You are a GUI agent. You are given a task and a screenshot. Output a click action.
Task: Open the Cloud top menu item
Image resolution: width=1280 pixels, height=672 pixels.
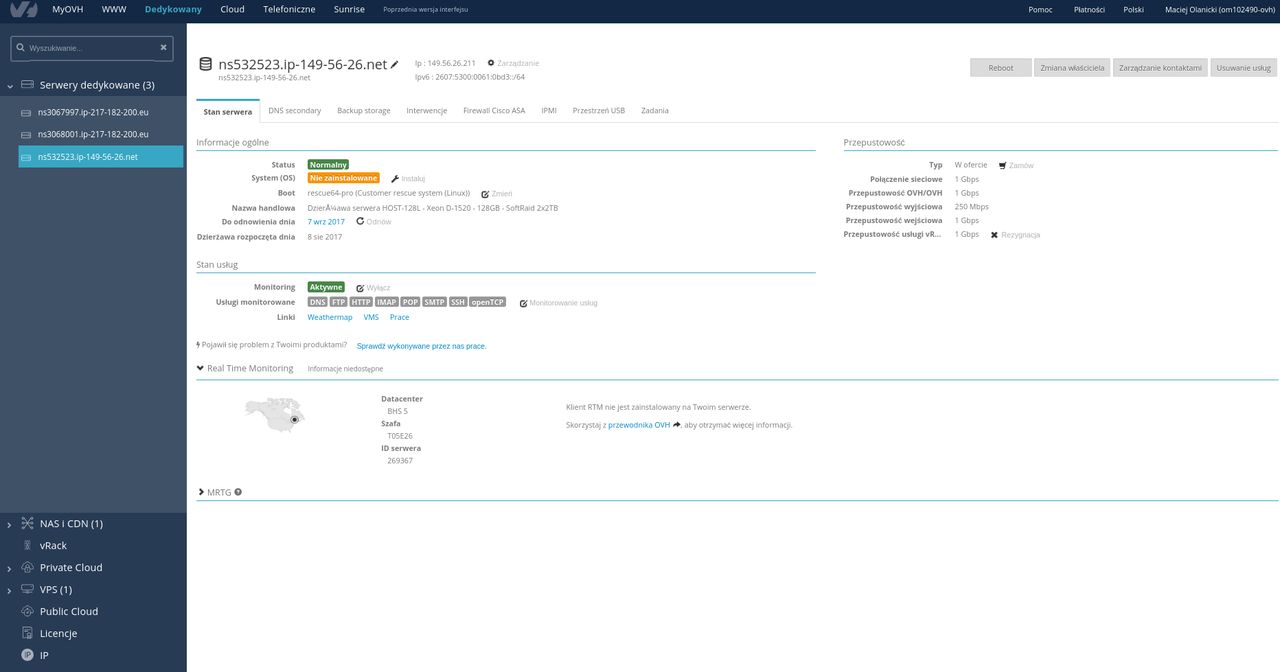(x=232, y=9)
